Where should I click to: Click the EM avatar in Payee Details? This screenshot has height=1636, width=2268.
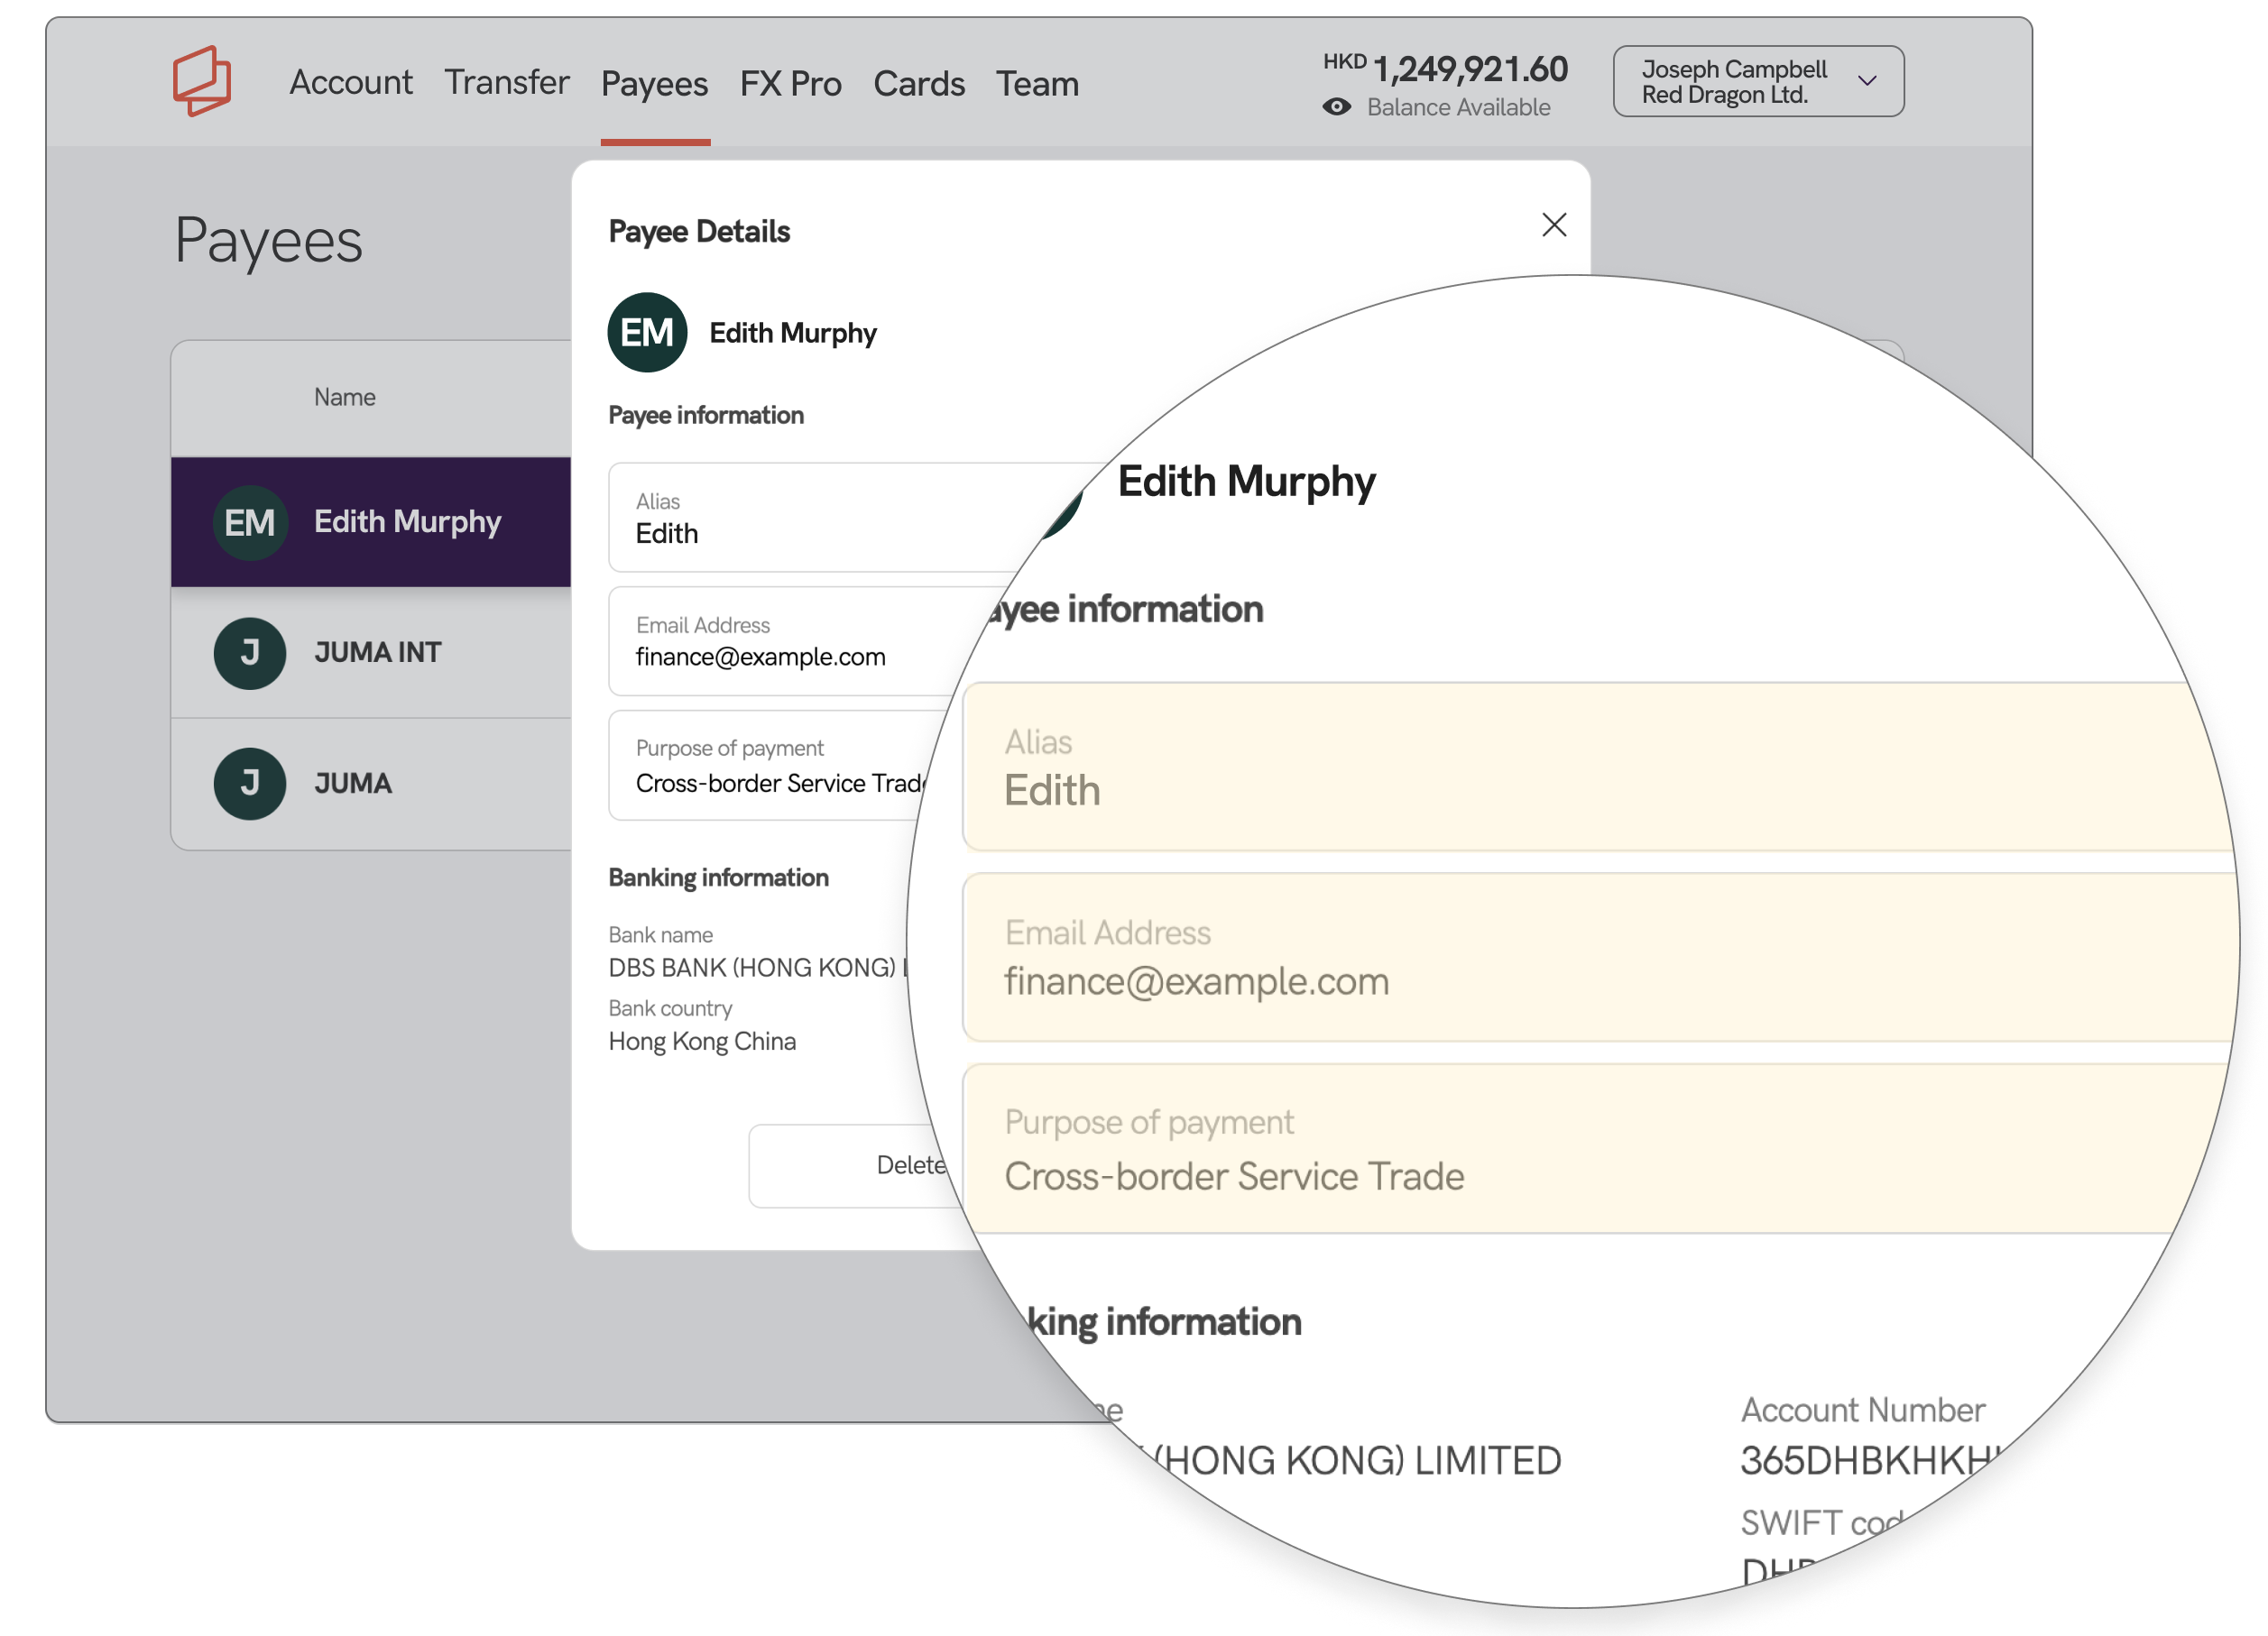647,333
